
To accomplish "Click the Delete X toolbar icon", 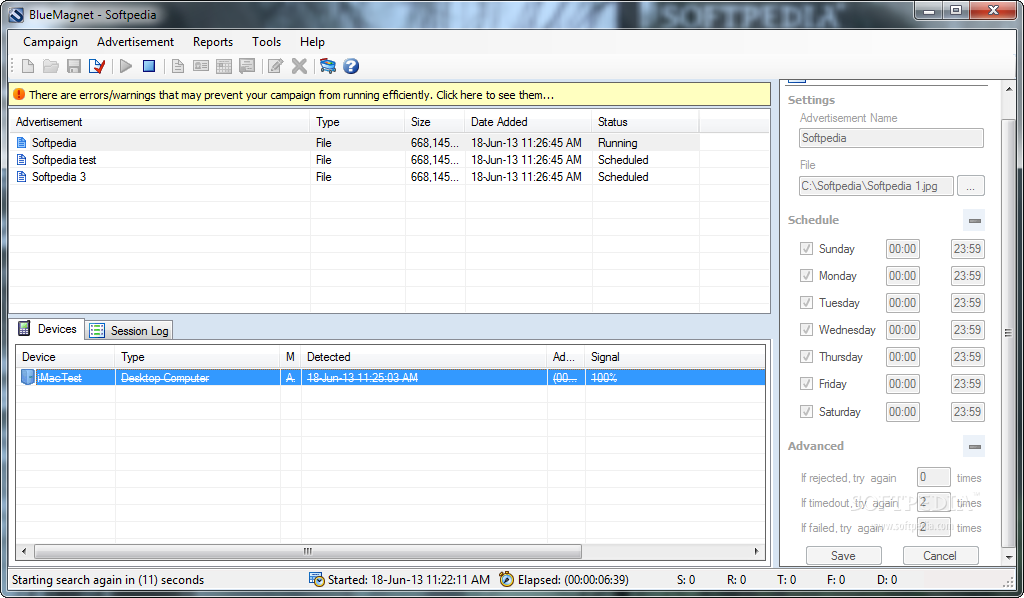I will point(299,66).
